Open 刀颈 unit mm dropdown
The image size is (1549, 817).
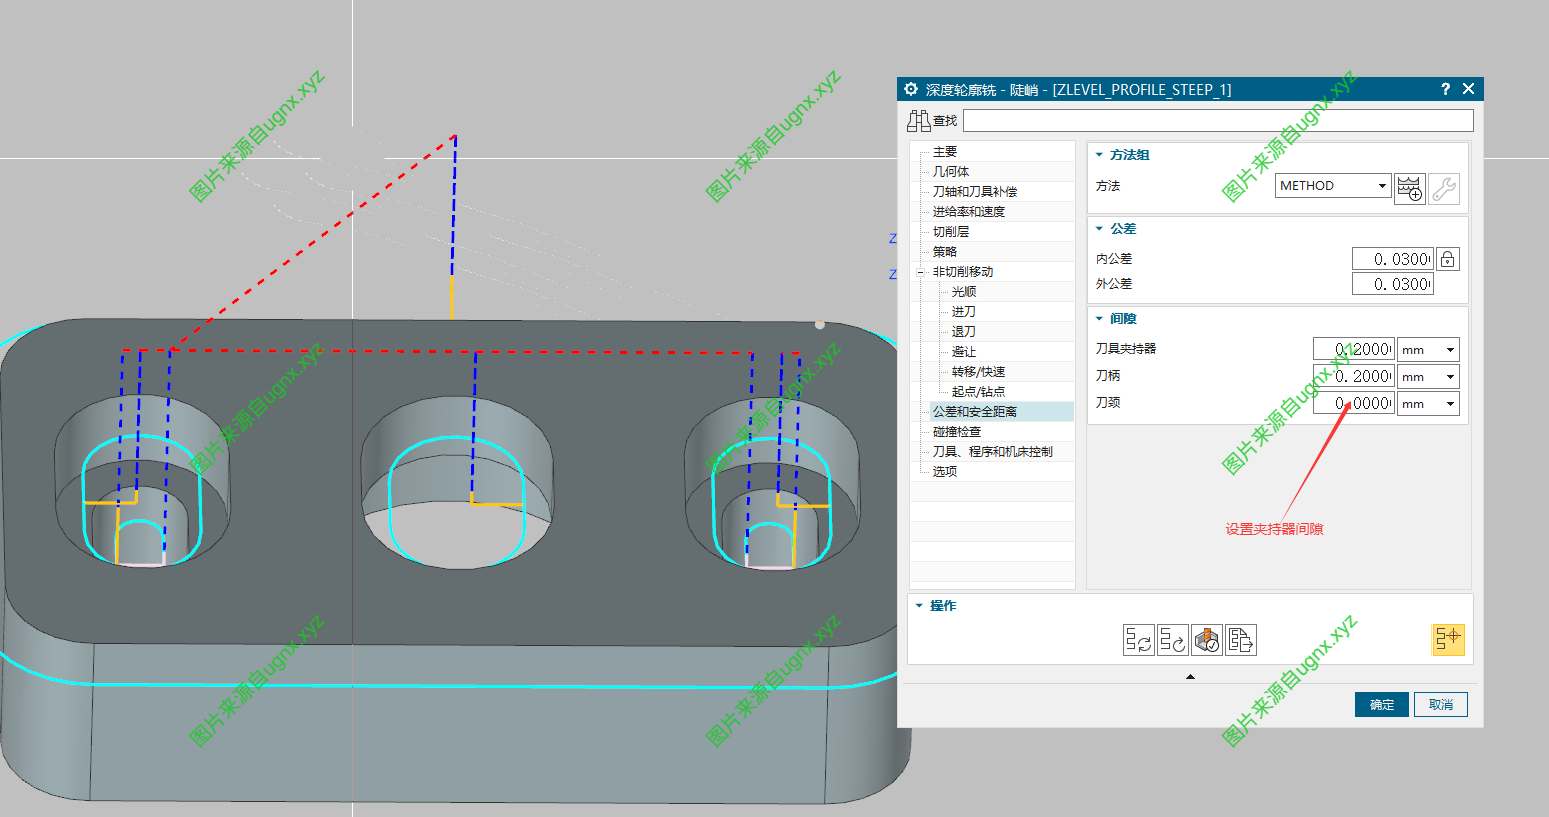1450,404
